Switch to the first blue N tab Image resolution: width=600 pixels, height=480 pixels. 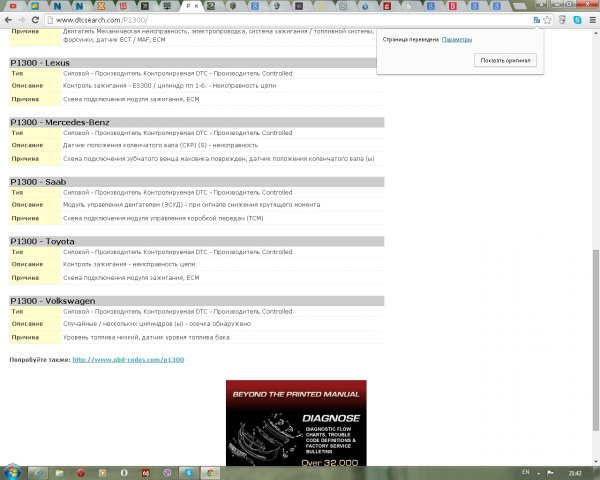(x=57, y=6)
